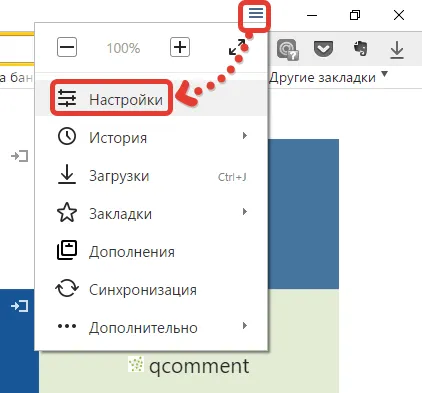The image size is (422, 393).
Task: Open Закладки menu entry
Action: point(152,213)
